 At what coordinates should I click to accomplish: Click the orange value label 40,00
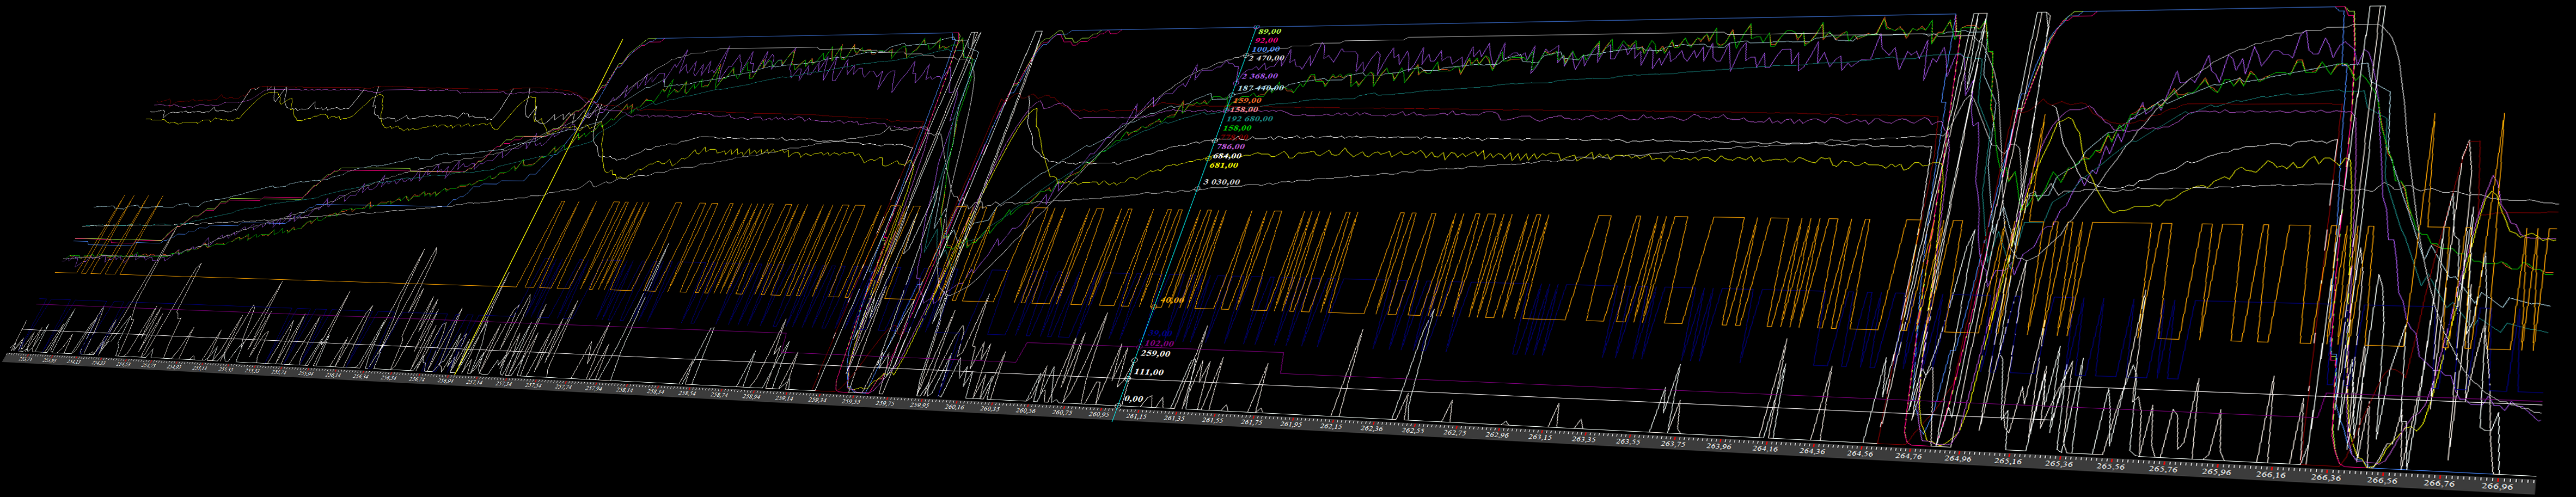tap(1172, 300)
